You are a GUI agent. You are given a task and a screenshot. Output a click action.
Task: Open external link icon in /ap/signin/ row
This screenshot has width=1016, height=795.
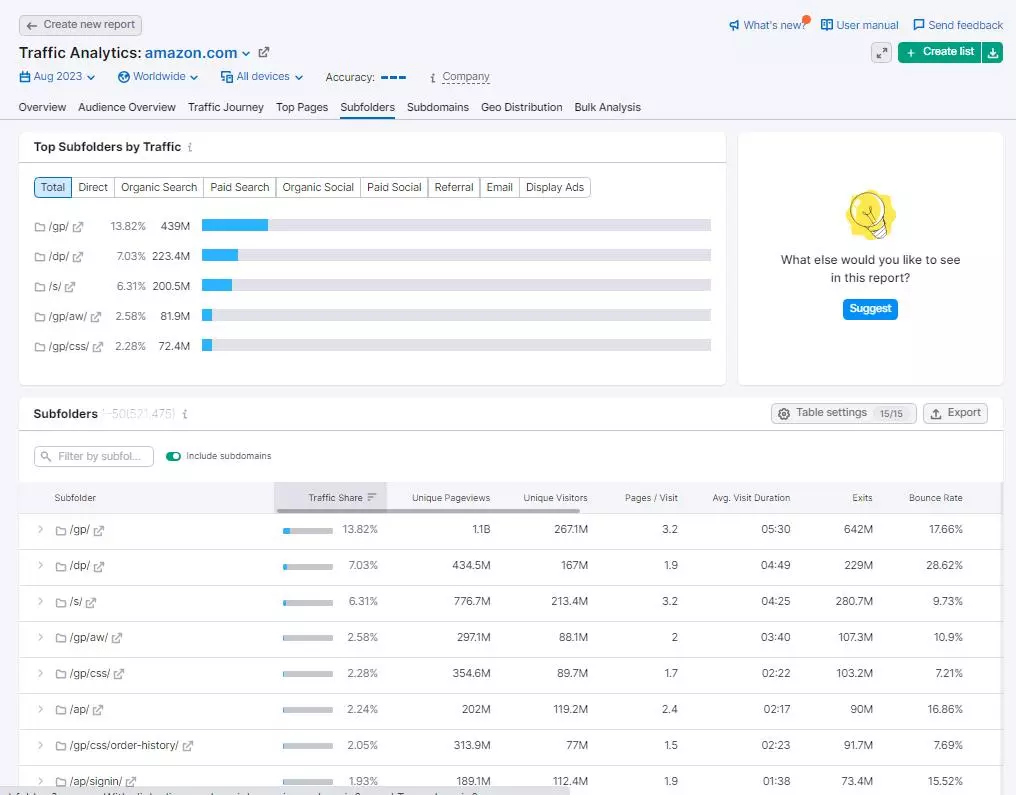point(131,781)
